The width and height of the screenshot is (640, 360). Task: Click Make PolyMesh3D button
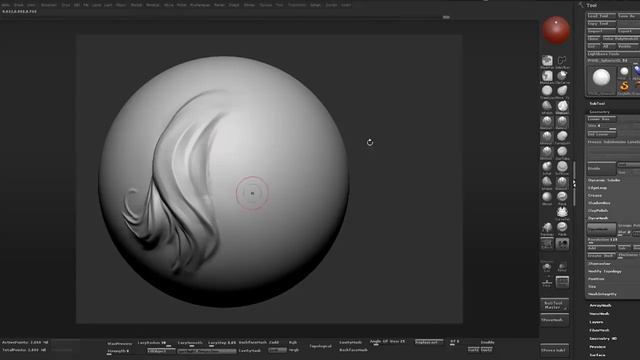coord(621,38)
